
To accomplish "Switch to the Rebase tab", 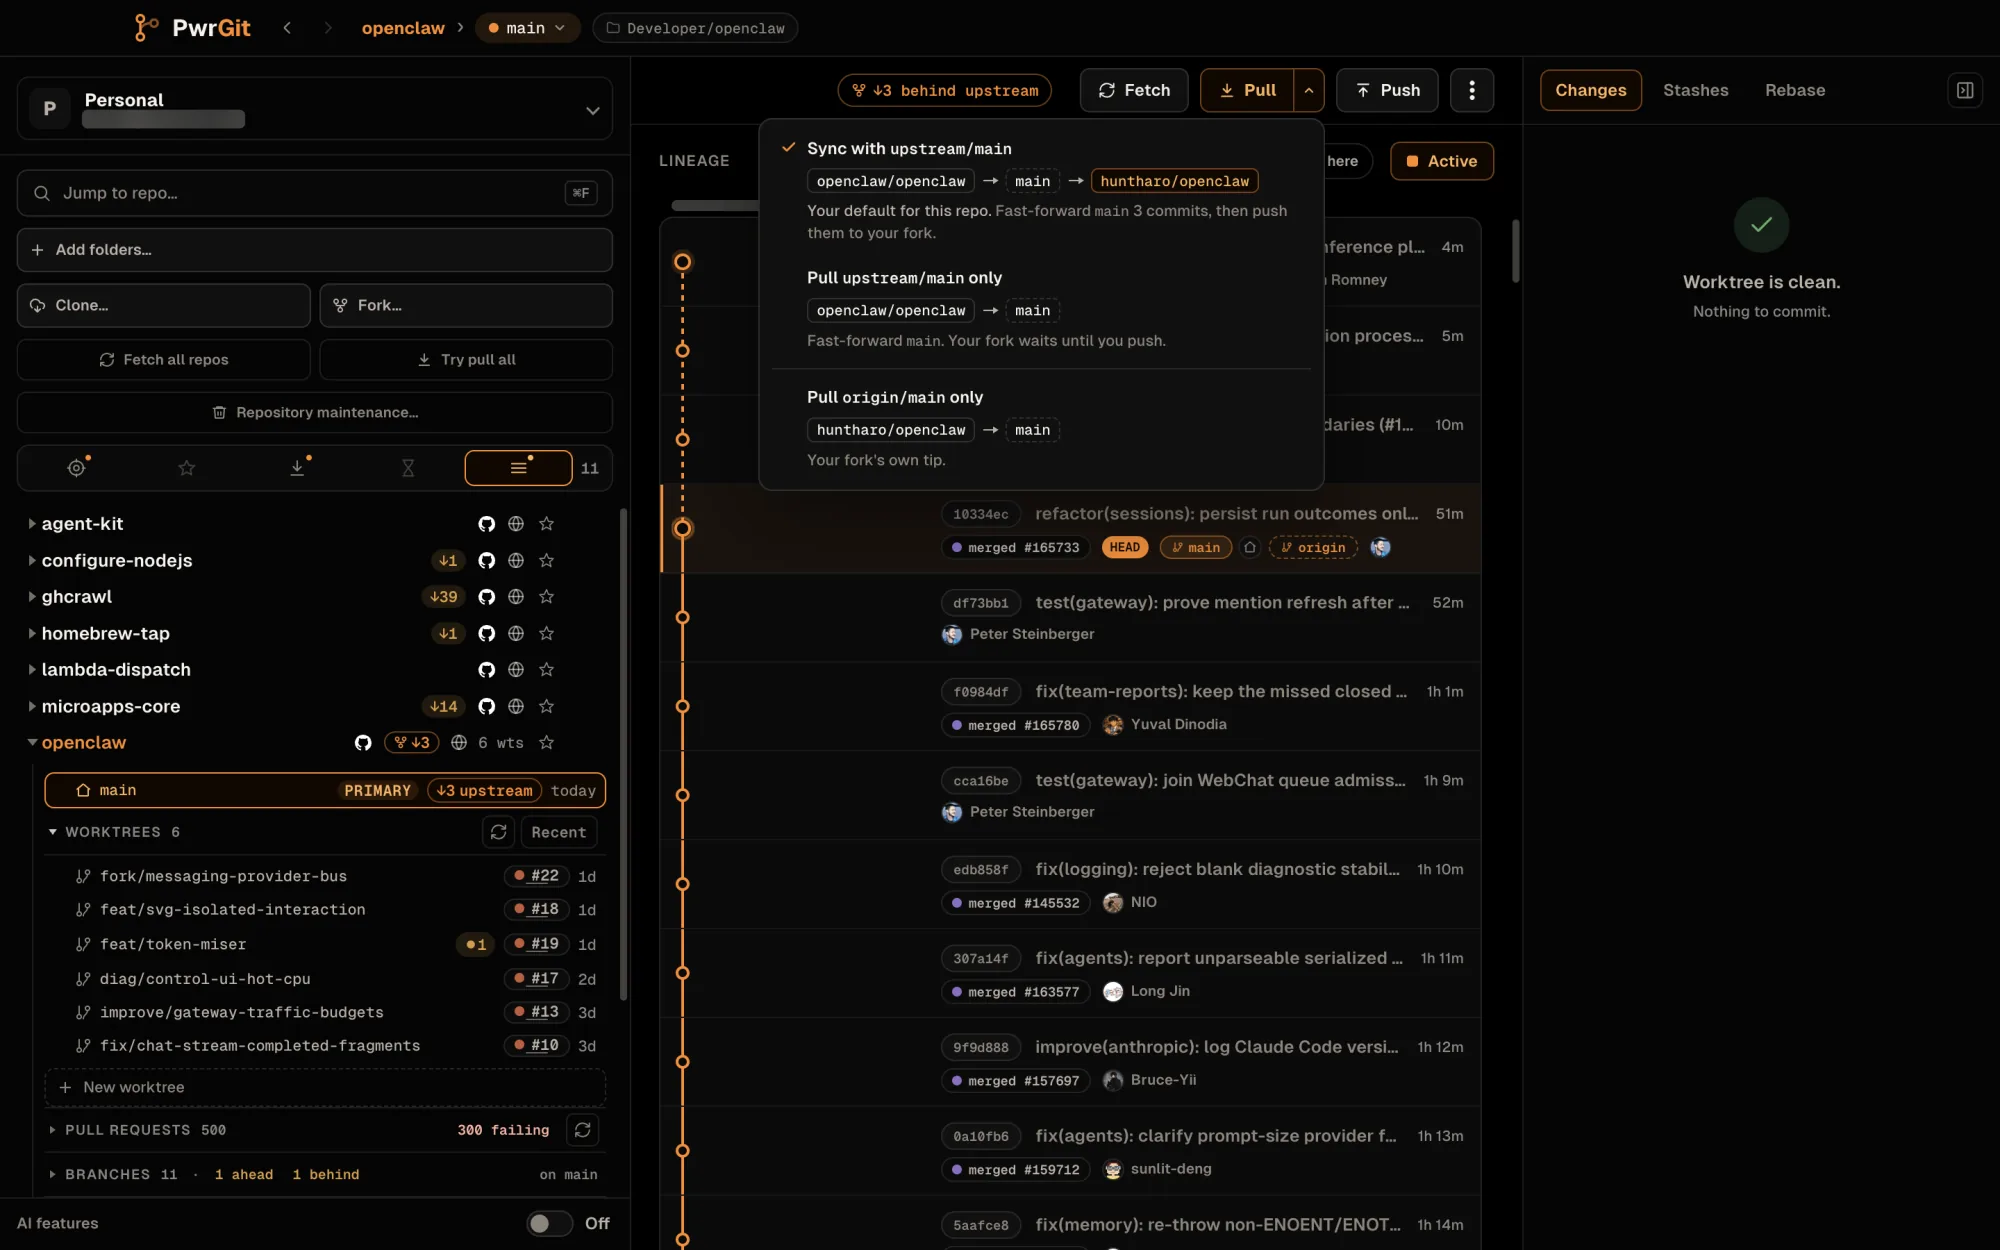I will tap(1795, 90).
